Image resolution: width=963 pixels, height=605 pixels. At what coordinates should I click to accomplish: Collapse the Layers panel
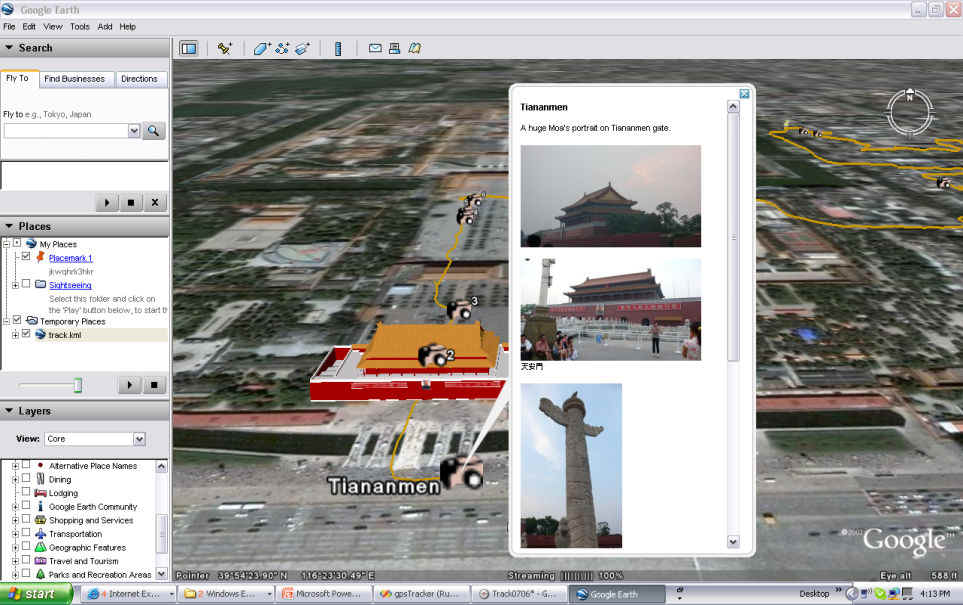click(9, 410)
